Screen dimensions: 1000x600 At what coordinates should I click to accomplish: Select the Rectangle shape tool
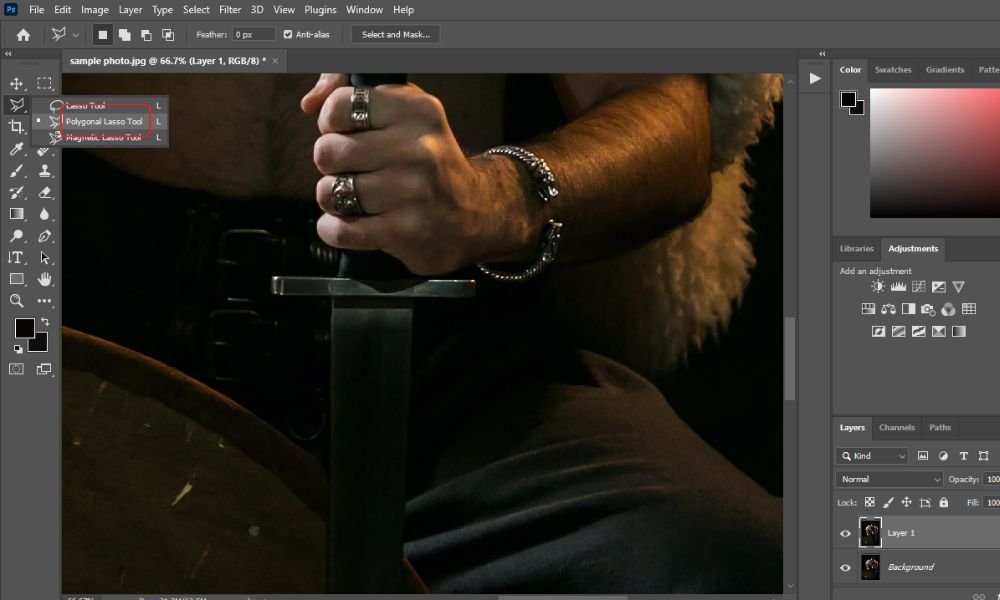click(17, 279)
